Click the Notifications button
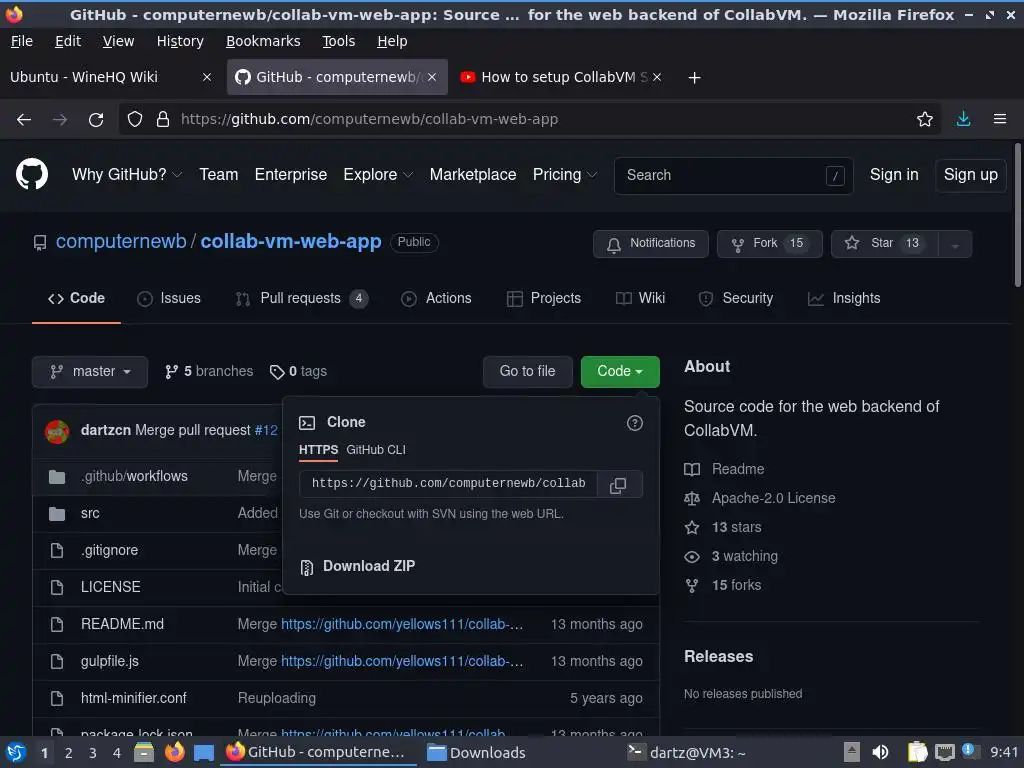 [x=650, y=244]
